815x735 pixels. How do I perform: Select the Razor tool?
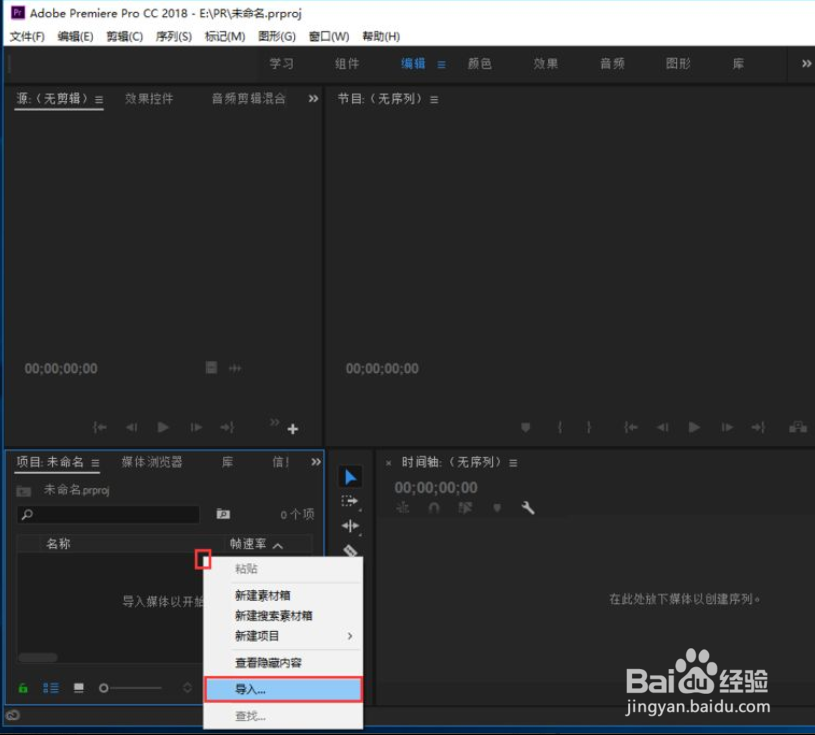pyautogui.click(x=350, y=550)
